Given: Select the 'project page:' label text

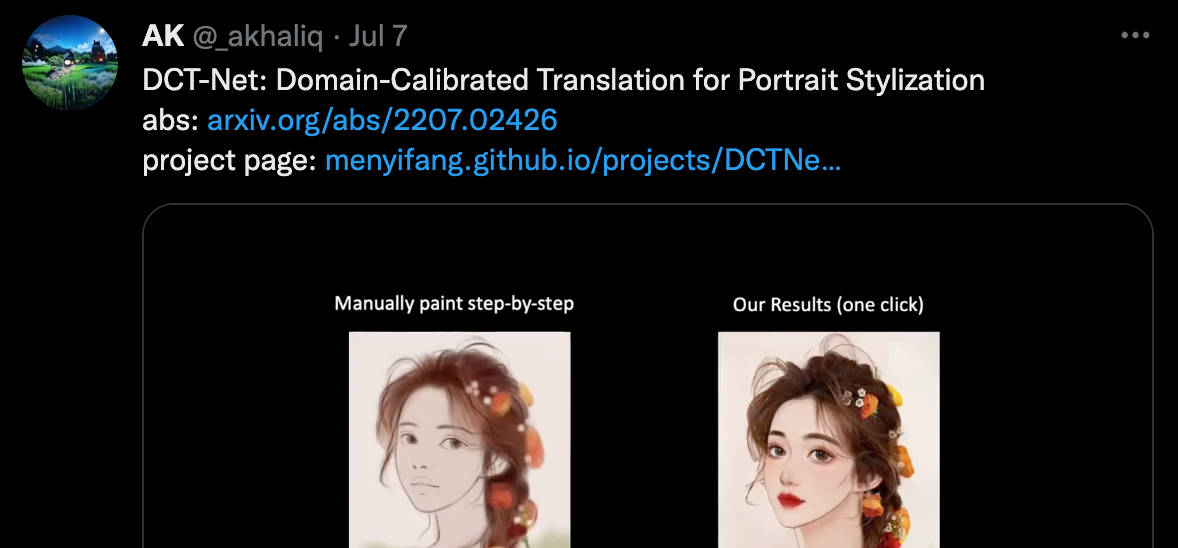Looking at the screenshot, I should (x=230, y=161).
